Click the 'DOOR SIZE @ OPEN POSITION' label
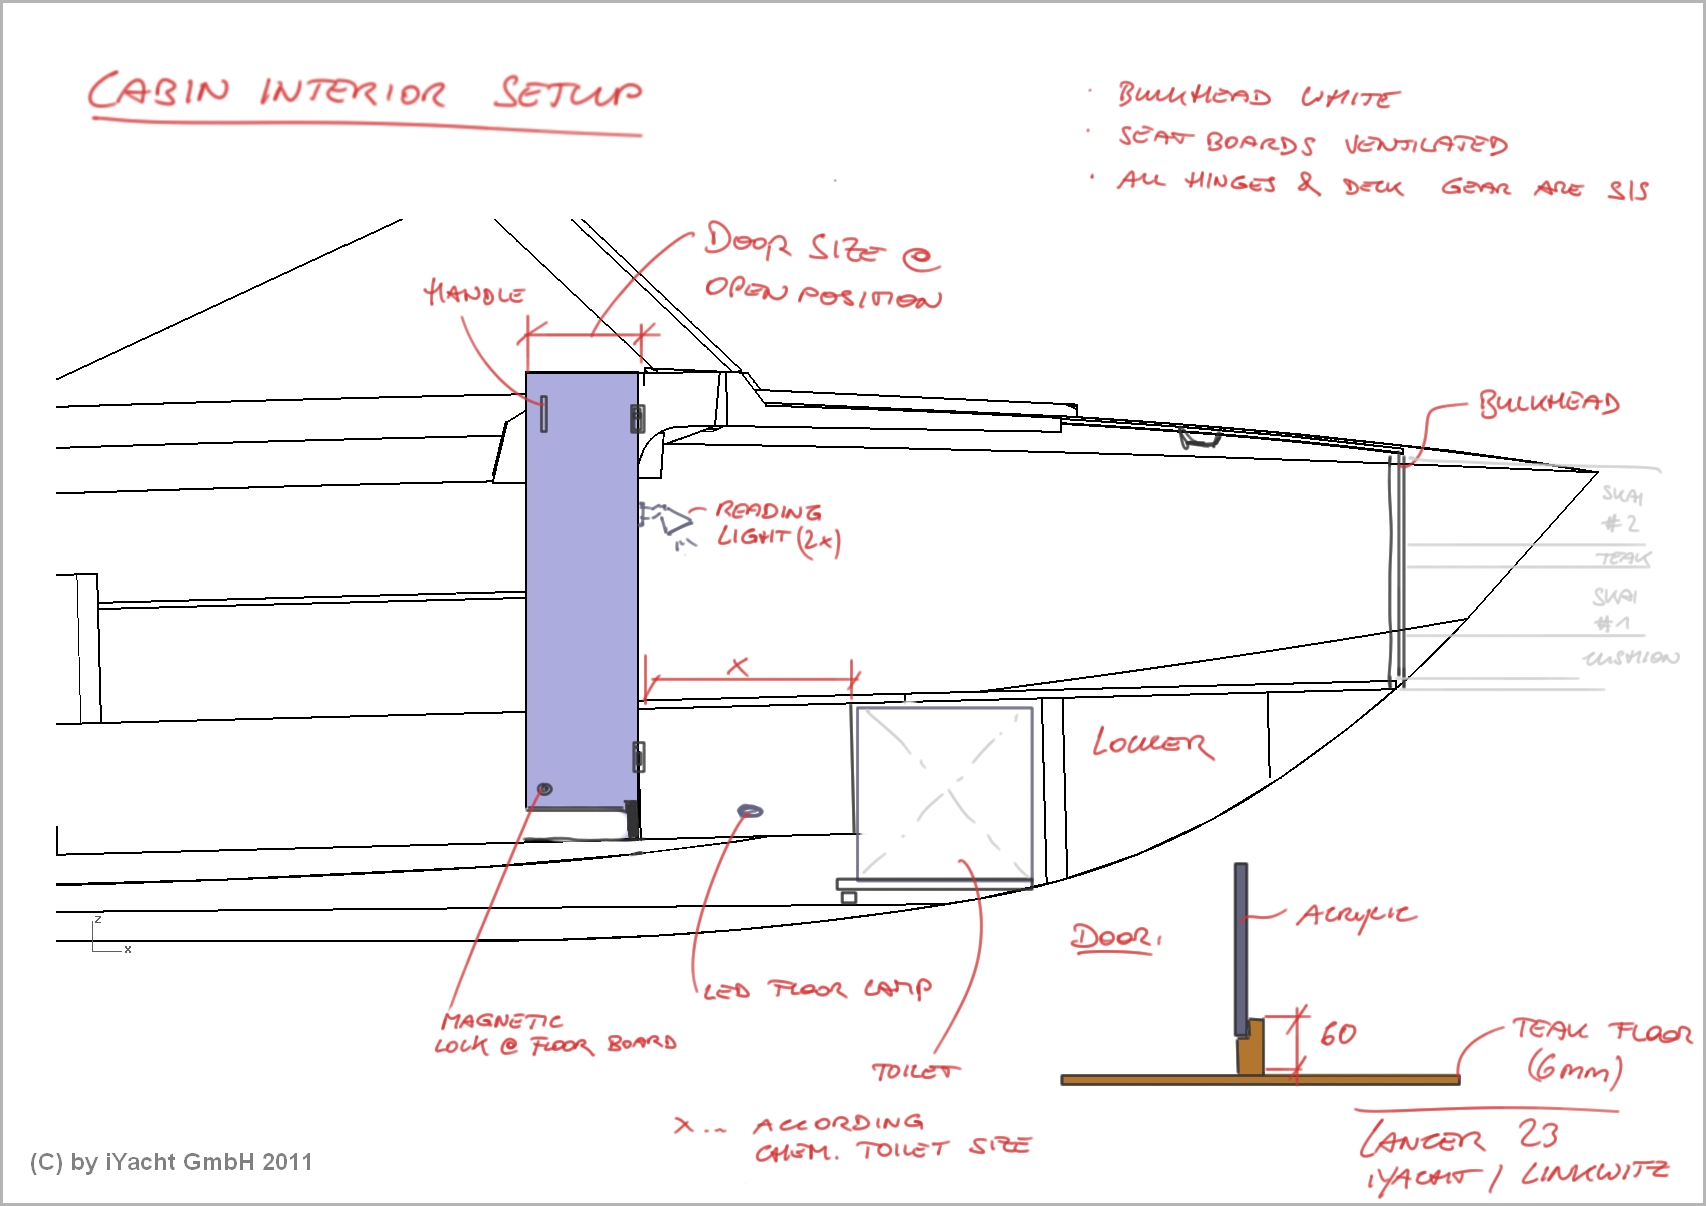 pos(823,266)
